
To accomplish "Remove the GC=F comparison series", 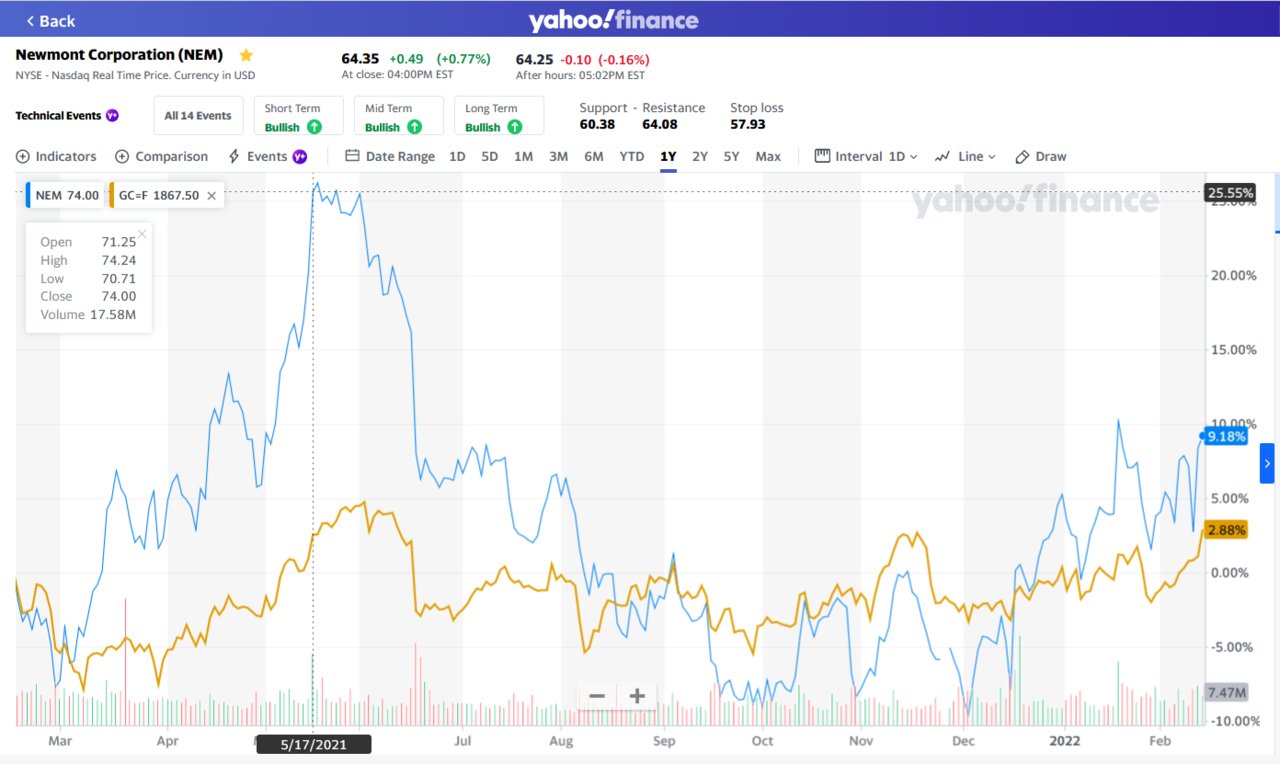I will click(211, 196).
